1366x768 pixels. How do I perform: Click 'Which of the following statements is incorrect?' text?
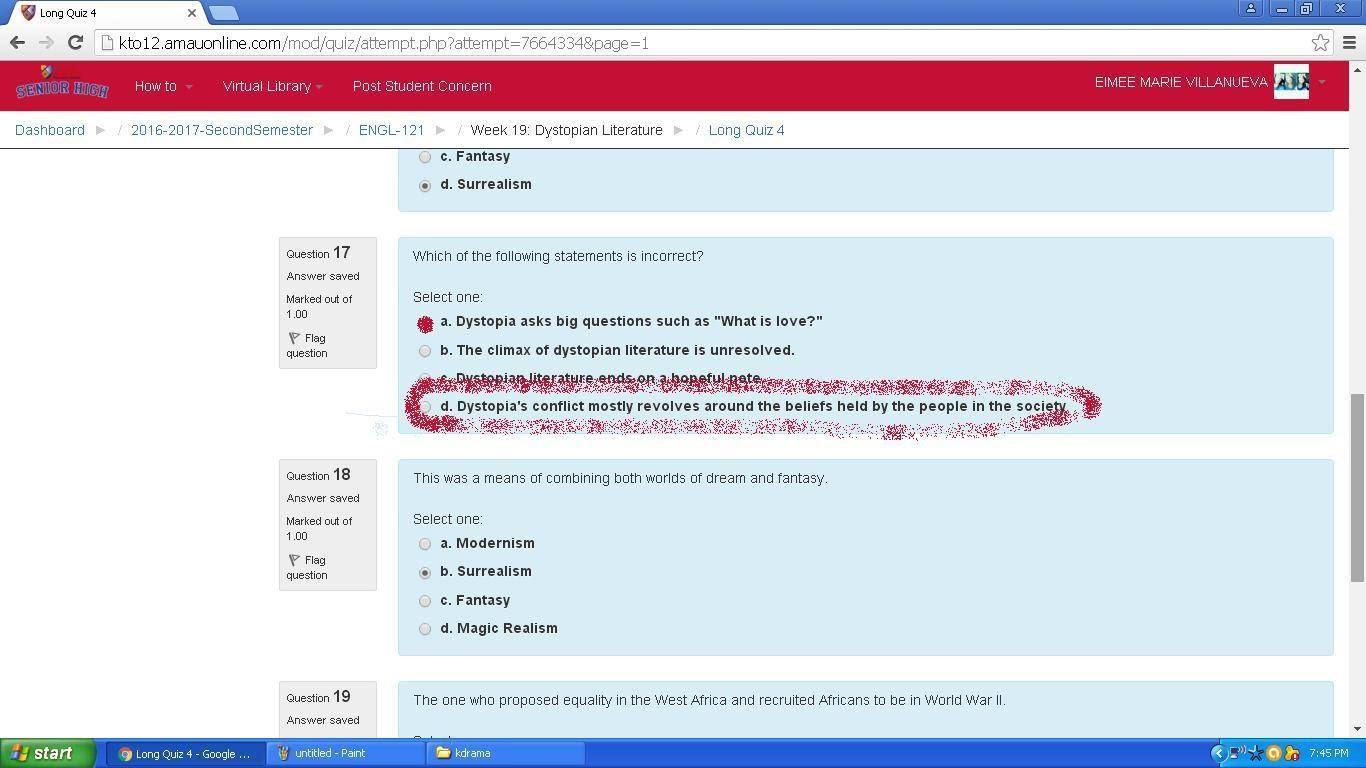click(558, 256)
